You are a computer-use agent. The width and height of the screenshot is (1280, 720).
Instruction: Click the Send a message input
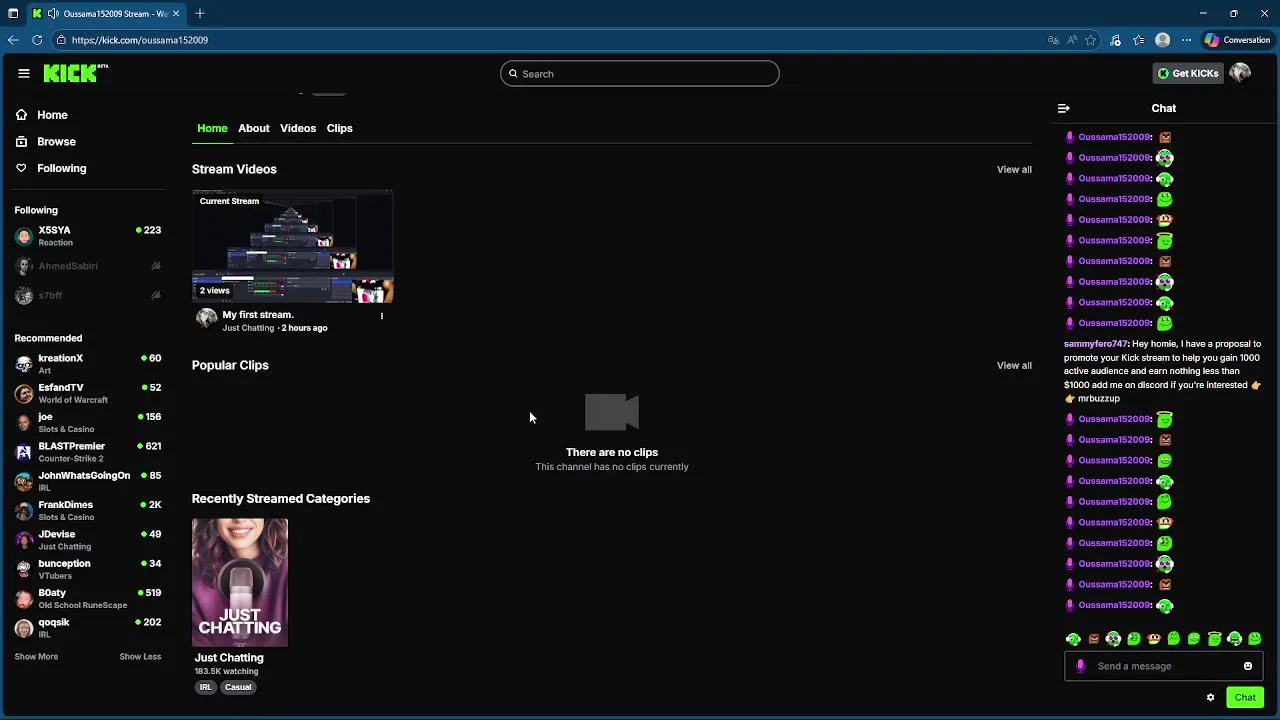(1163, 666)
